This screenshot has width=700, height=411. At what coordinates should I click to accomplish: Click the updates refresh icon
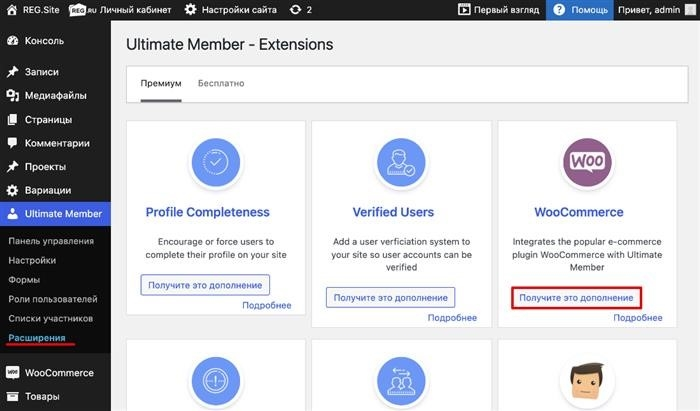(x=295, y=9)
